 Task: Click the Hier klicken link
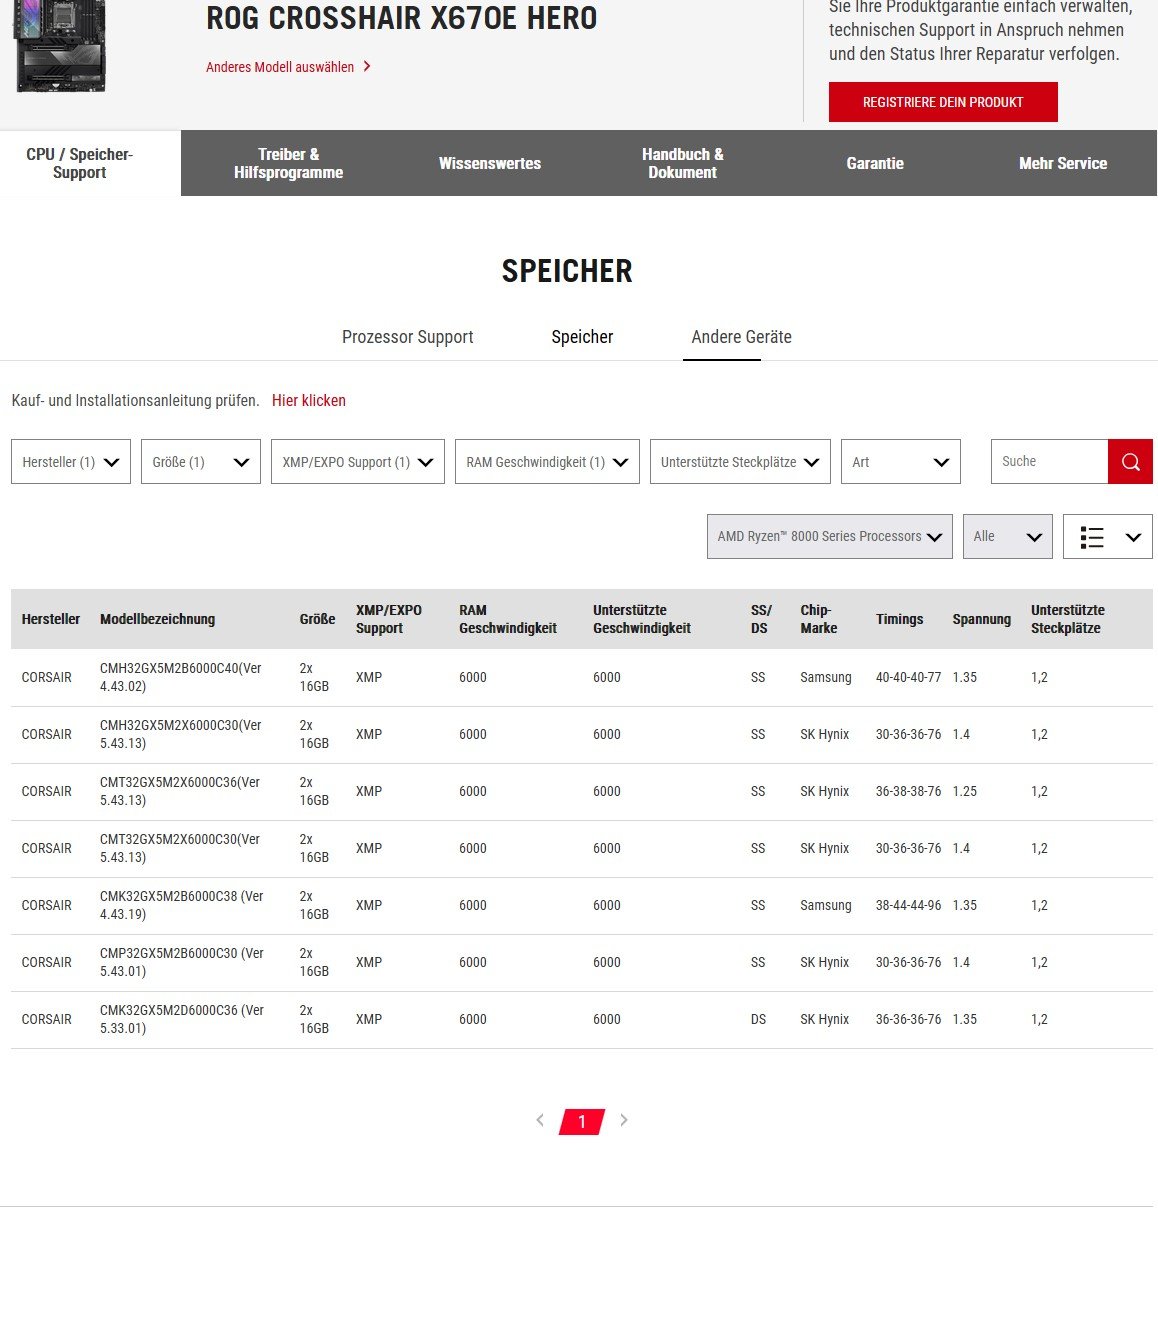[309, 400]
